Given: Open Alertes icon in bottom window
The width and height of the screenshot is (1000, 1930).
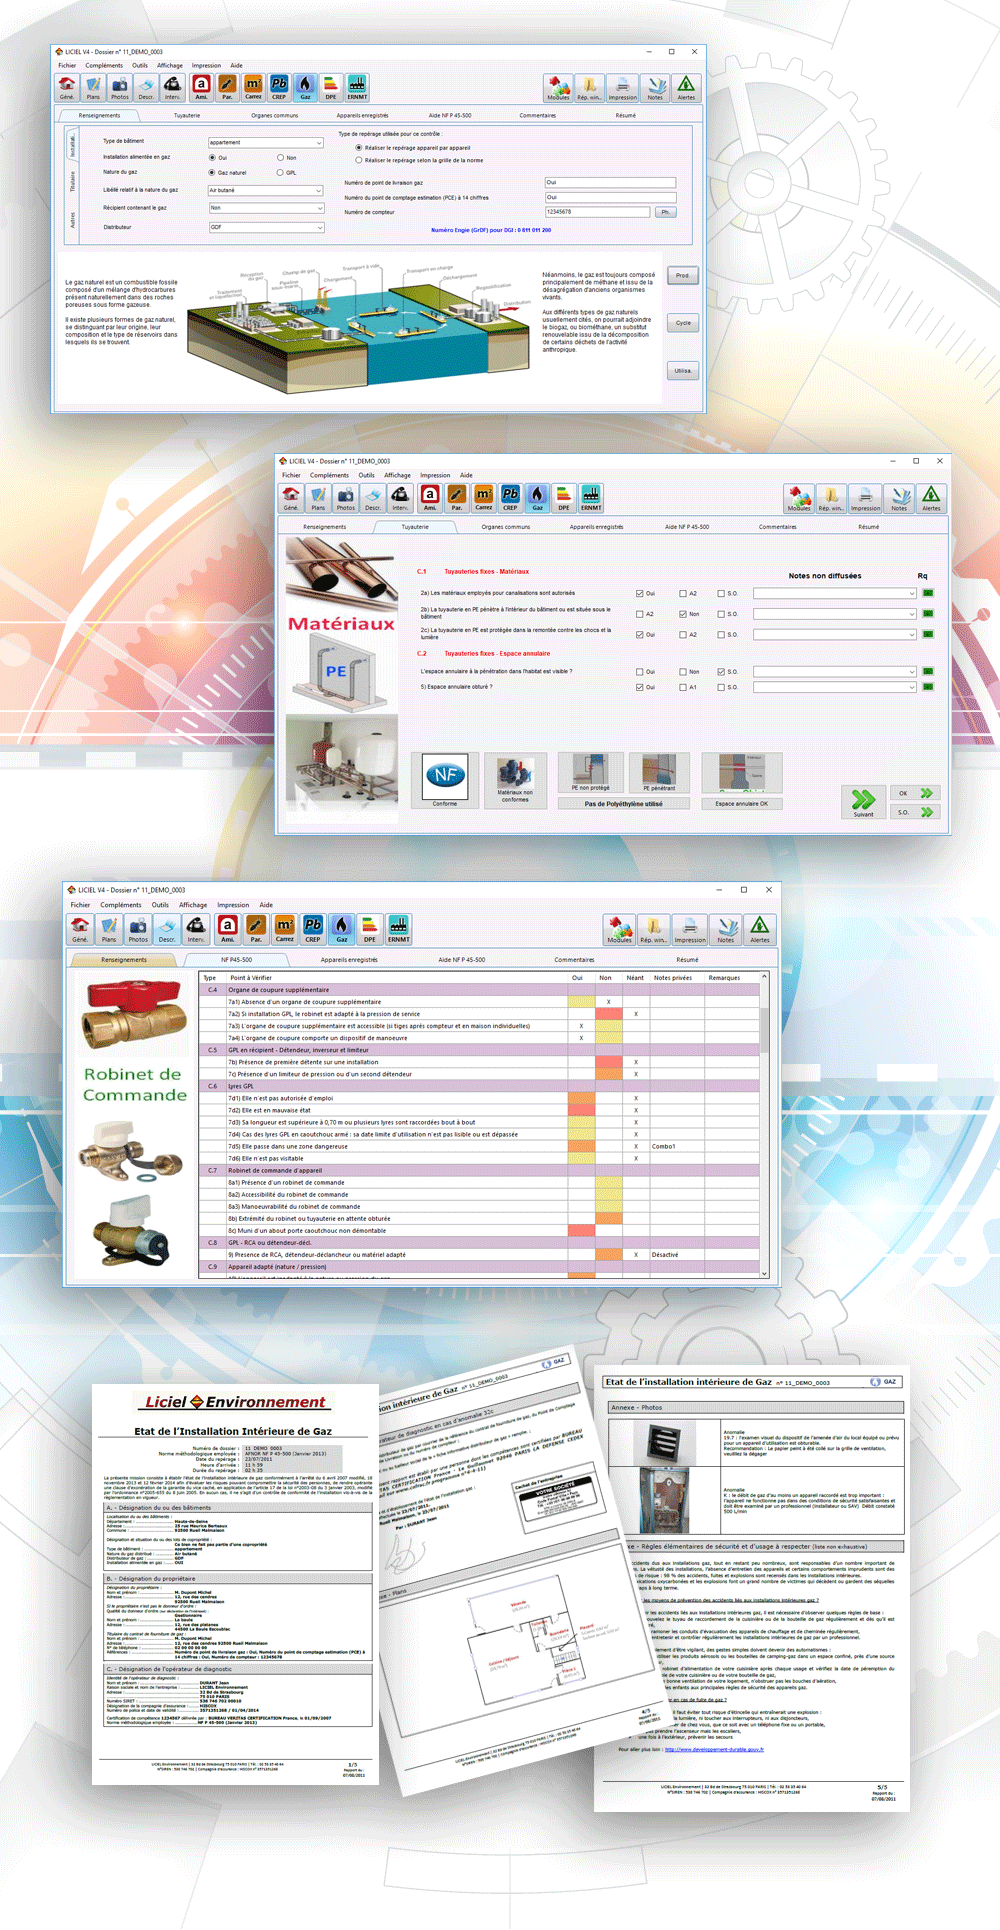Looking at the screenshot, I should pos(760,929).
